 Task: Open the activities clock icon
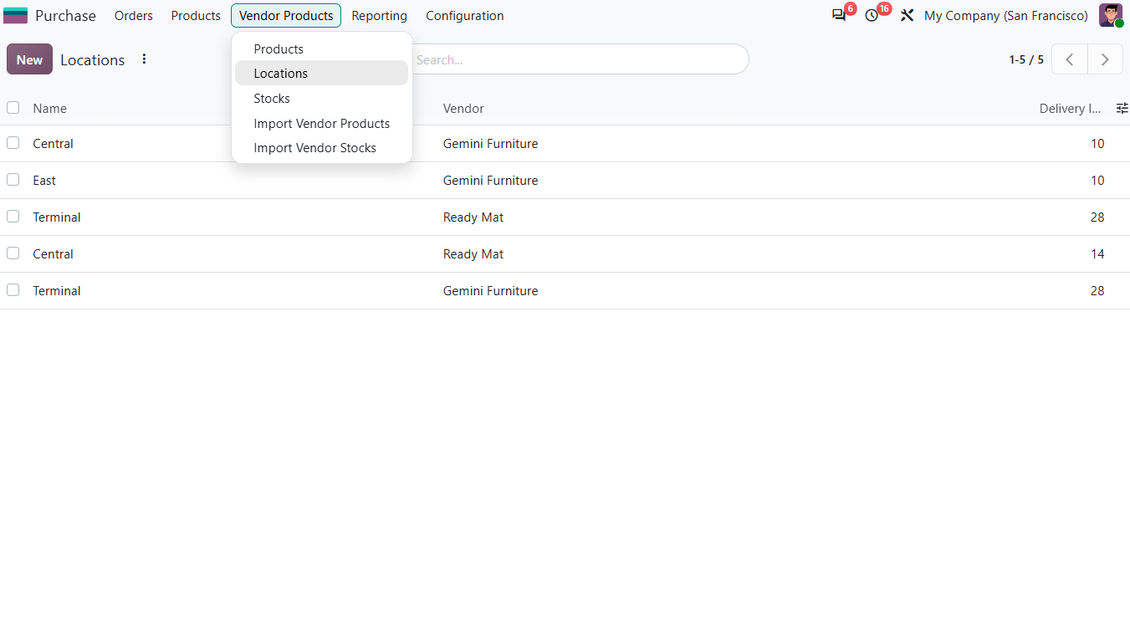(871, 15)
